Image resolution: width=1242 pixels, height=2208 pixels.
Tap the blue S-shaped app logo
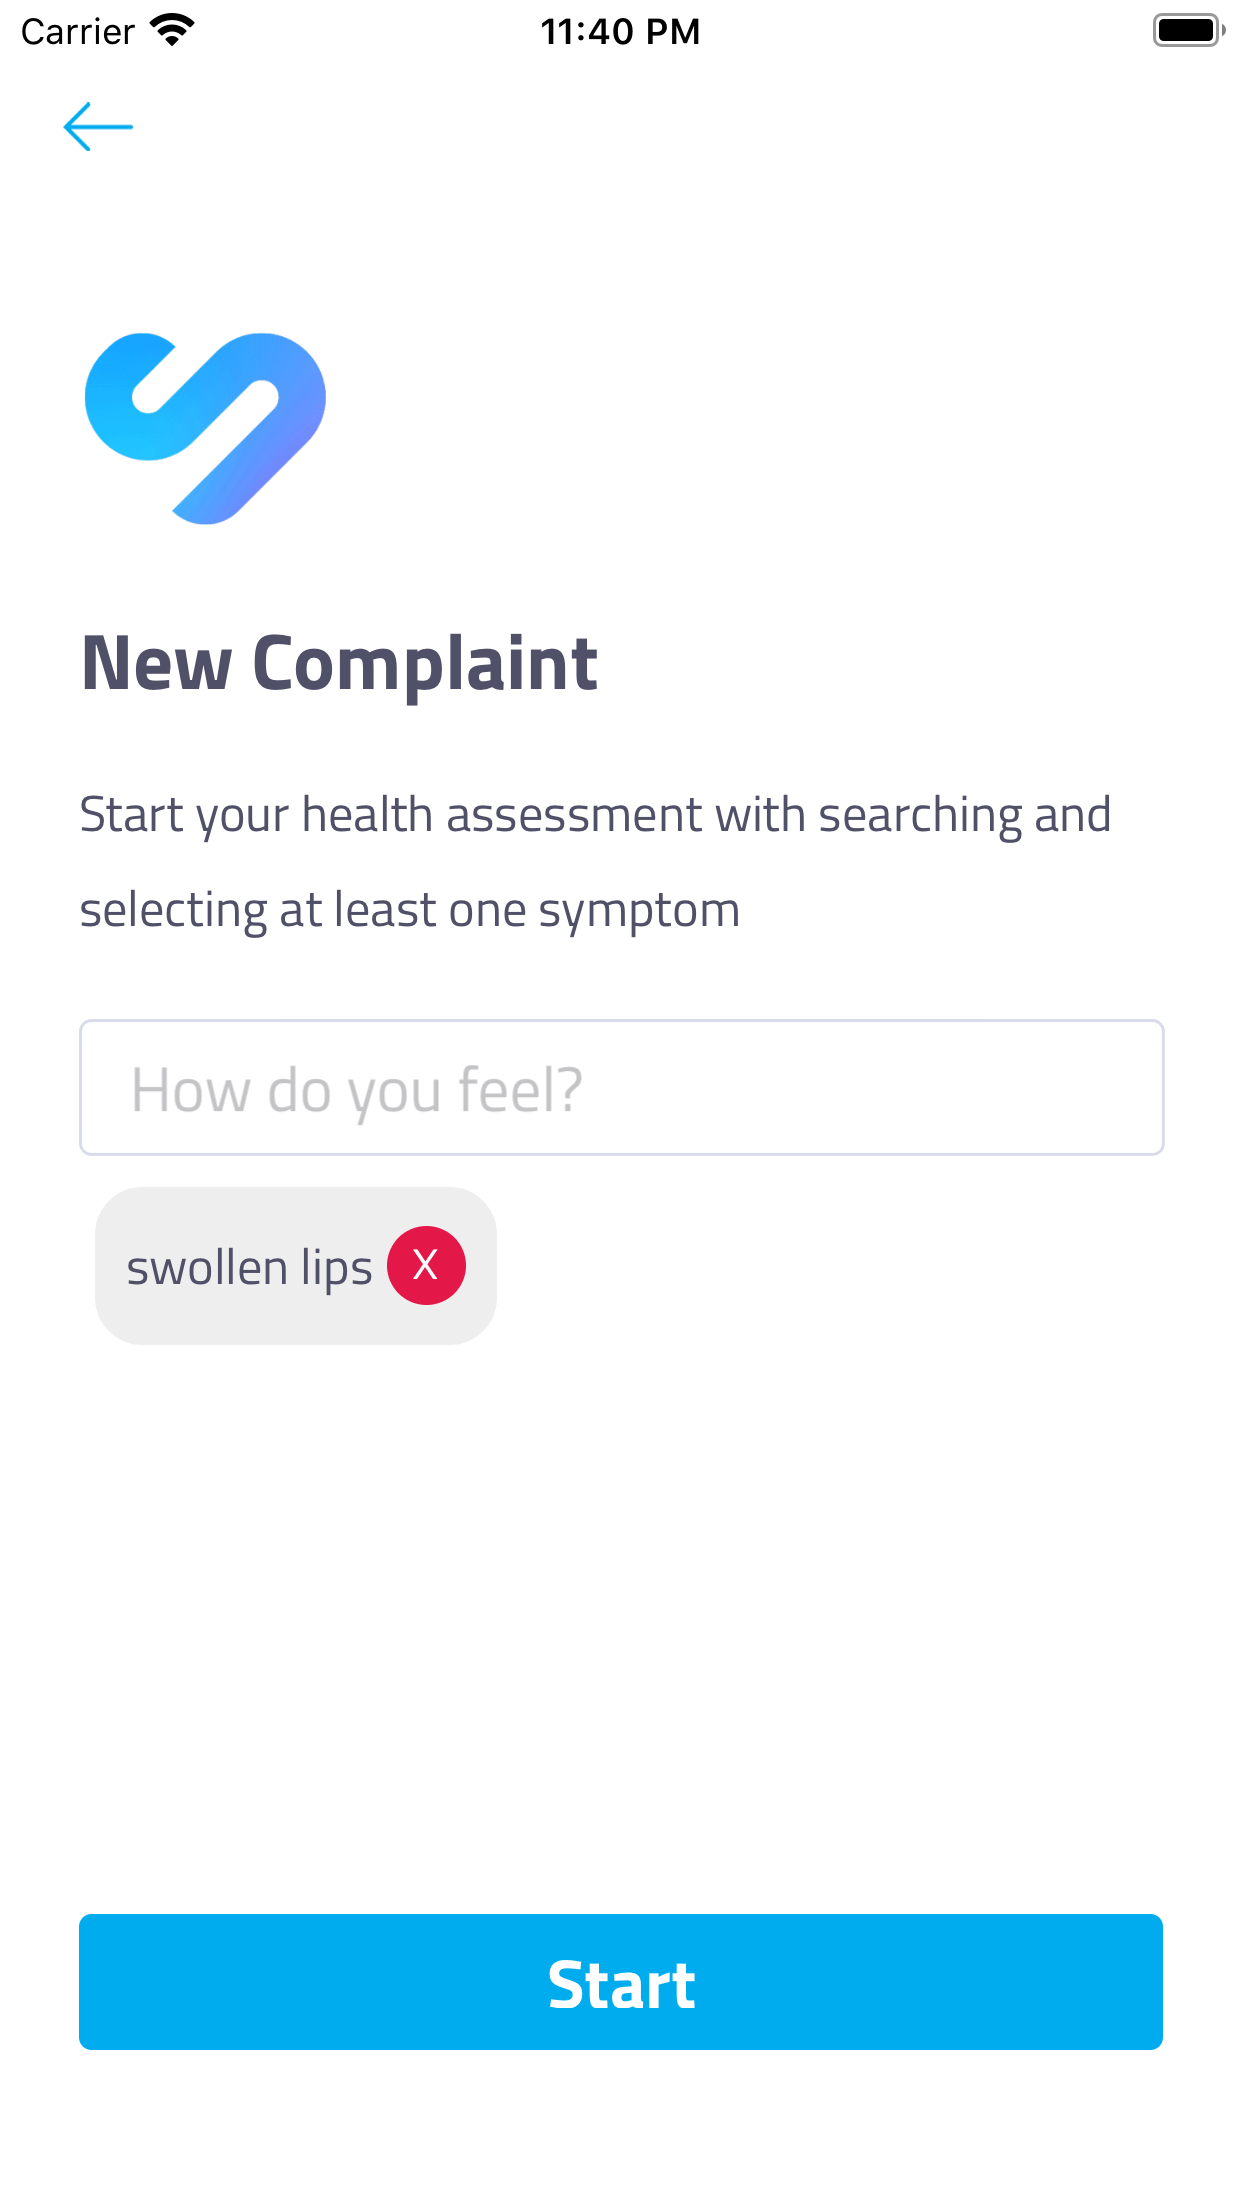click(x=205, y=428)
